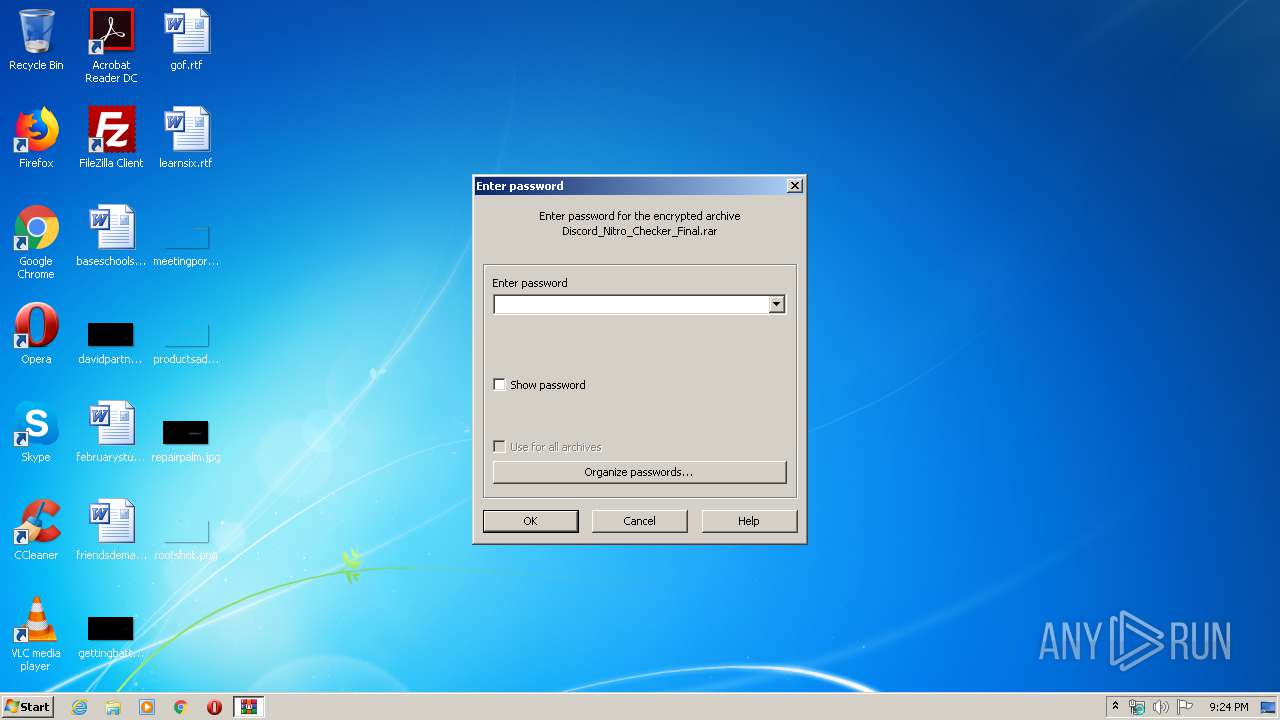The height and width of the screenshot is (720, 1280).
Task: Open Action Center flag icon
Action: [x=1185, y=707]
